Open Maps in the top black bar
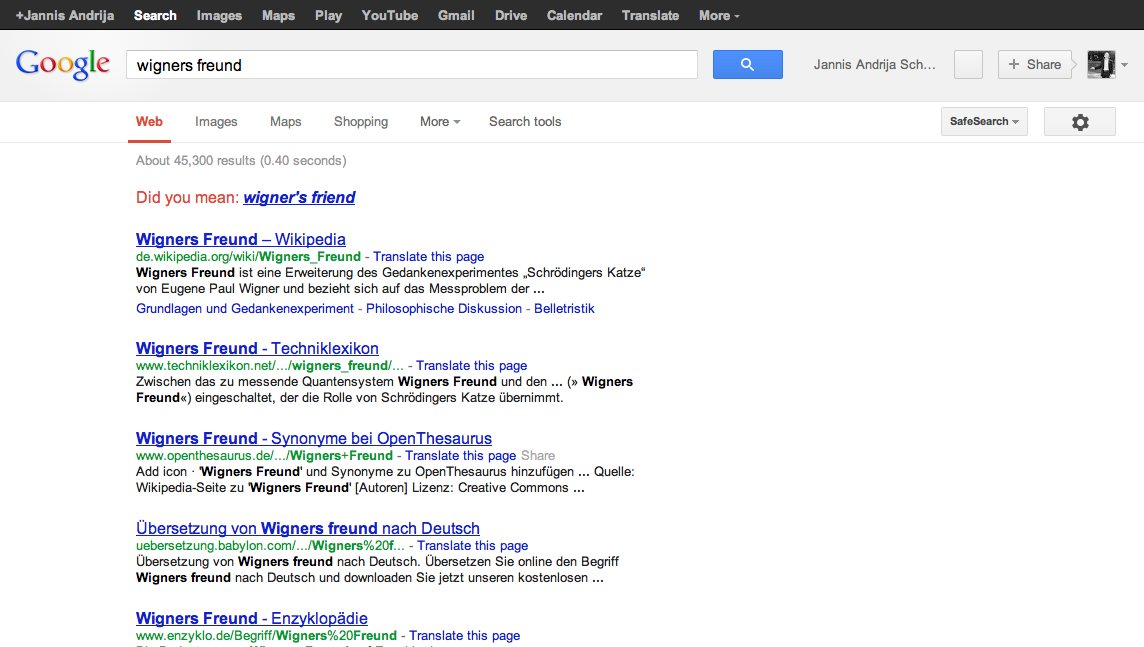 279,15
